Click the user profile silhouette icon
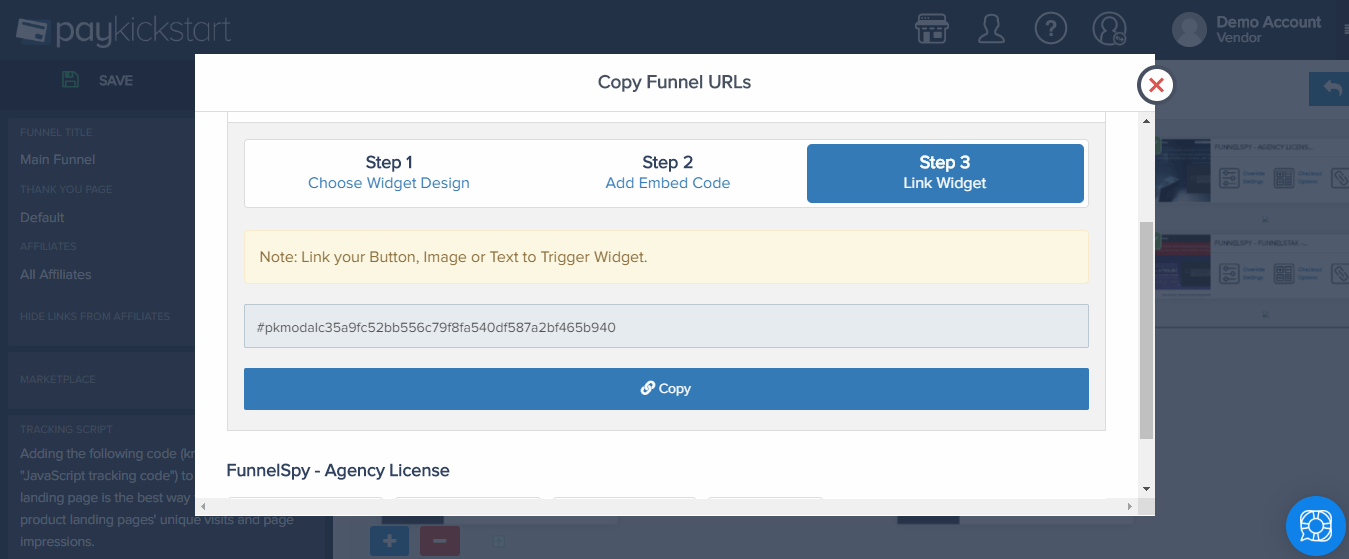The width and height of the screenshot is (1349, 559). click(991, 29)
